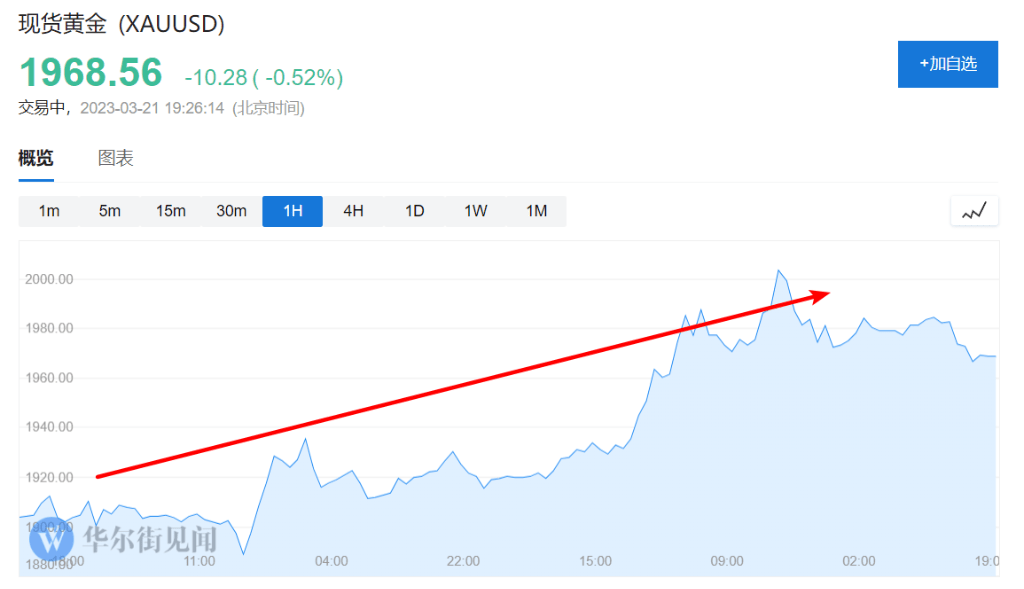This screenshot has height=589, width=1024.
Task: Click the 2000.00 price axis label
Action: 49,279
